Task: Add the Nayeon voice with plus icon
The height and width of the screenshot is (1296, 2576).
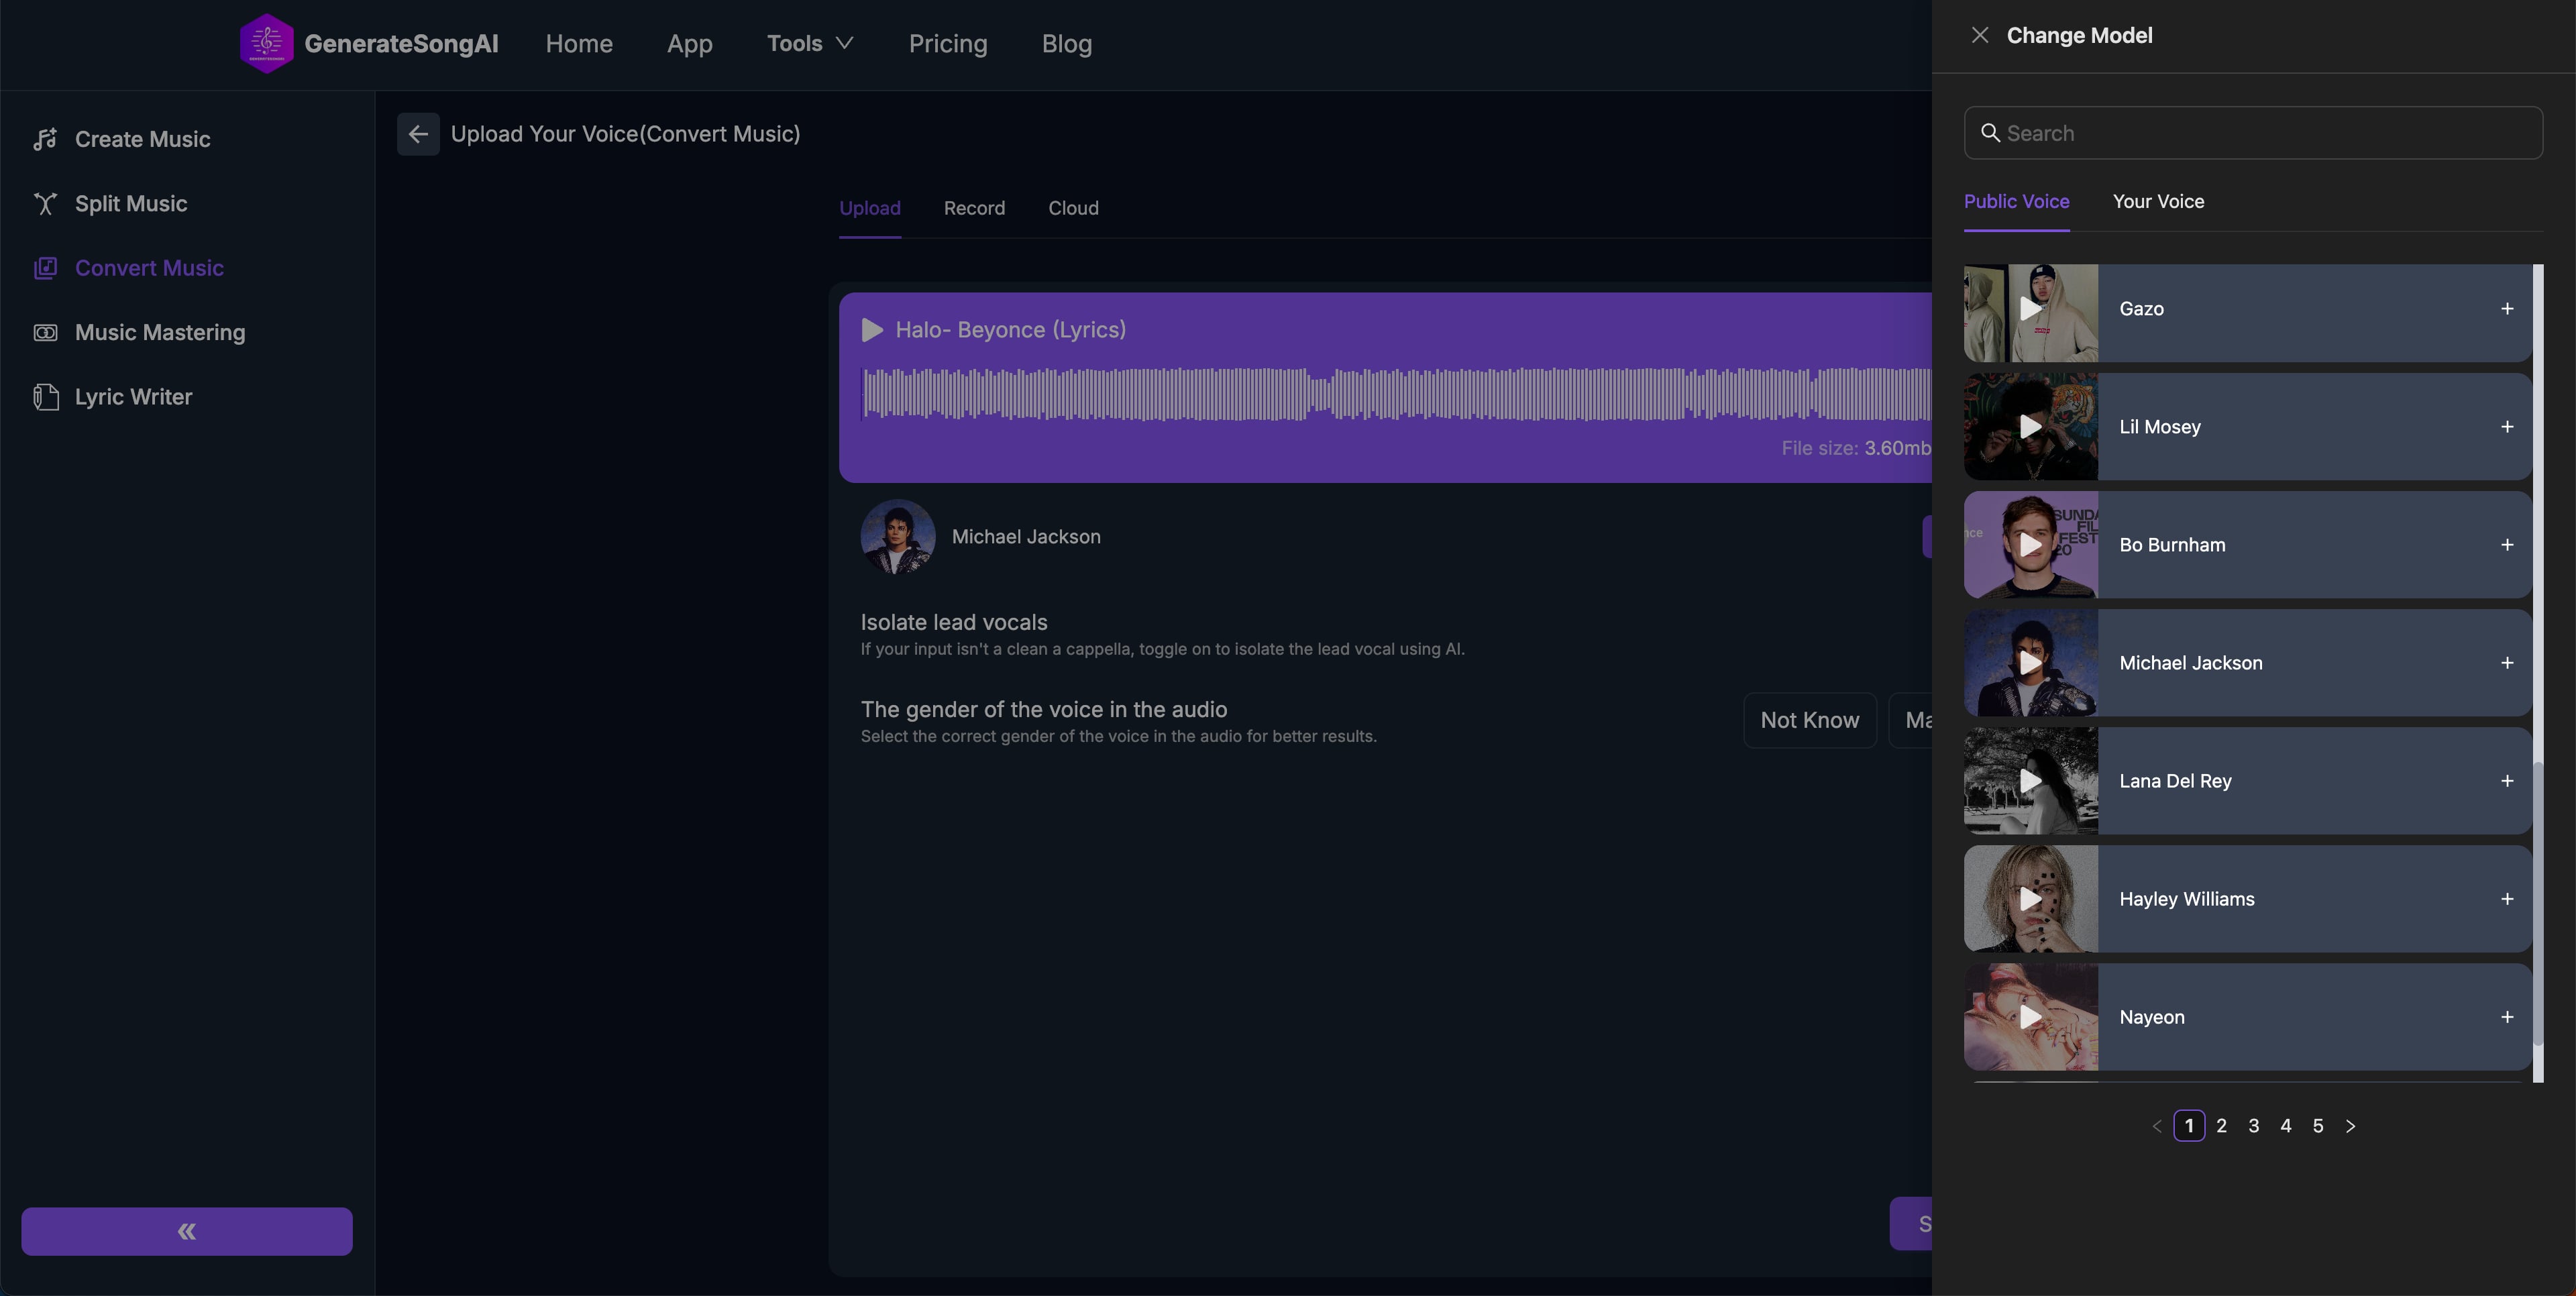Action: pos(2507,1017)
